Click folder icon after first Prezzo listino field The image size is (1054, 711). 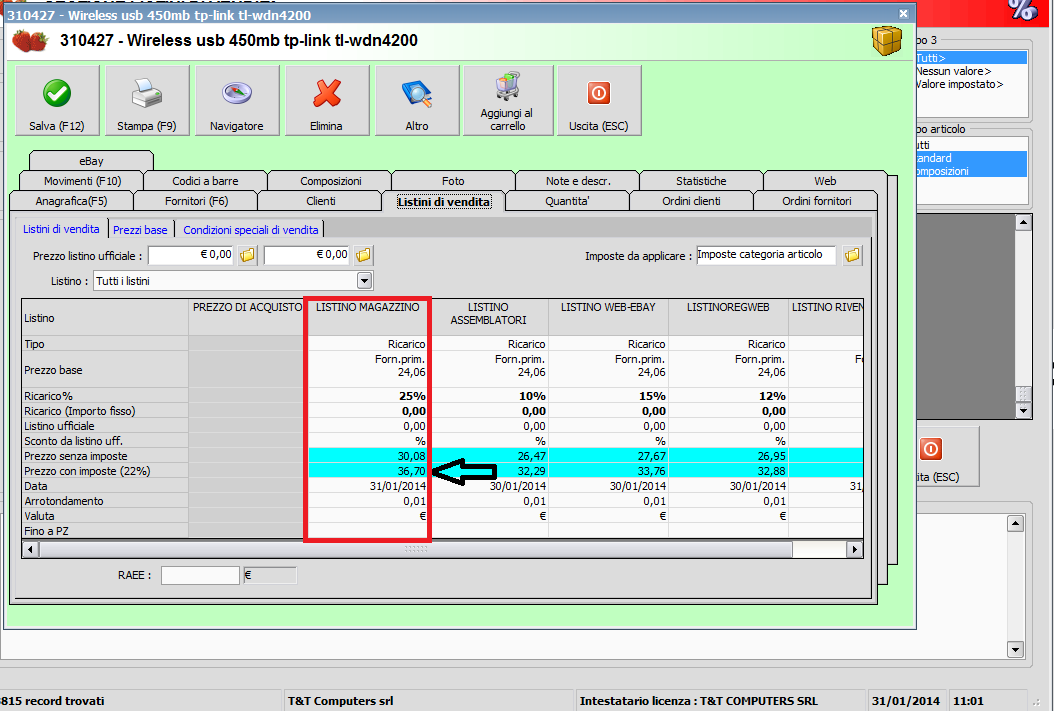[247, 255]
